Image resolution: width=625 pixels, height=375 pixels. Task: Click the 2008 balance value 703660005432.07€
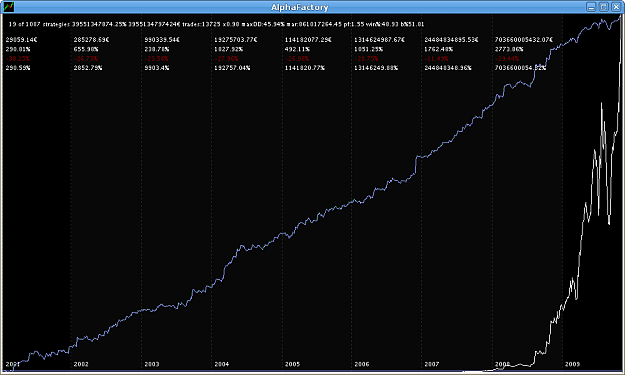click(524, 40)
